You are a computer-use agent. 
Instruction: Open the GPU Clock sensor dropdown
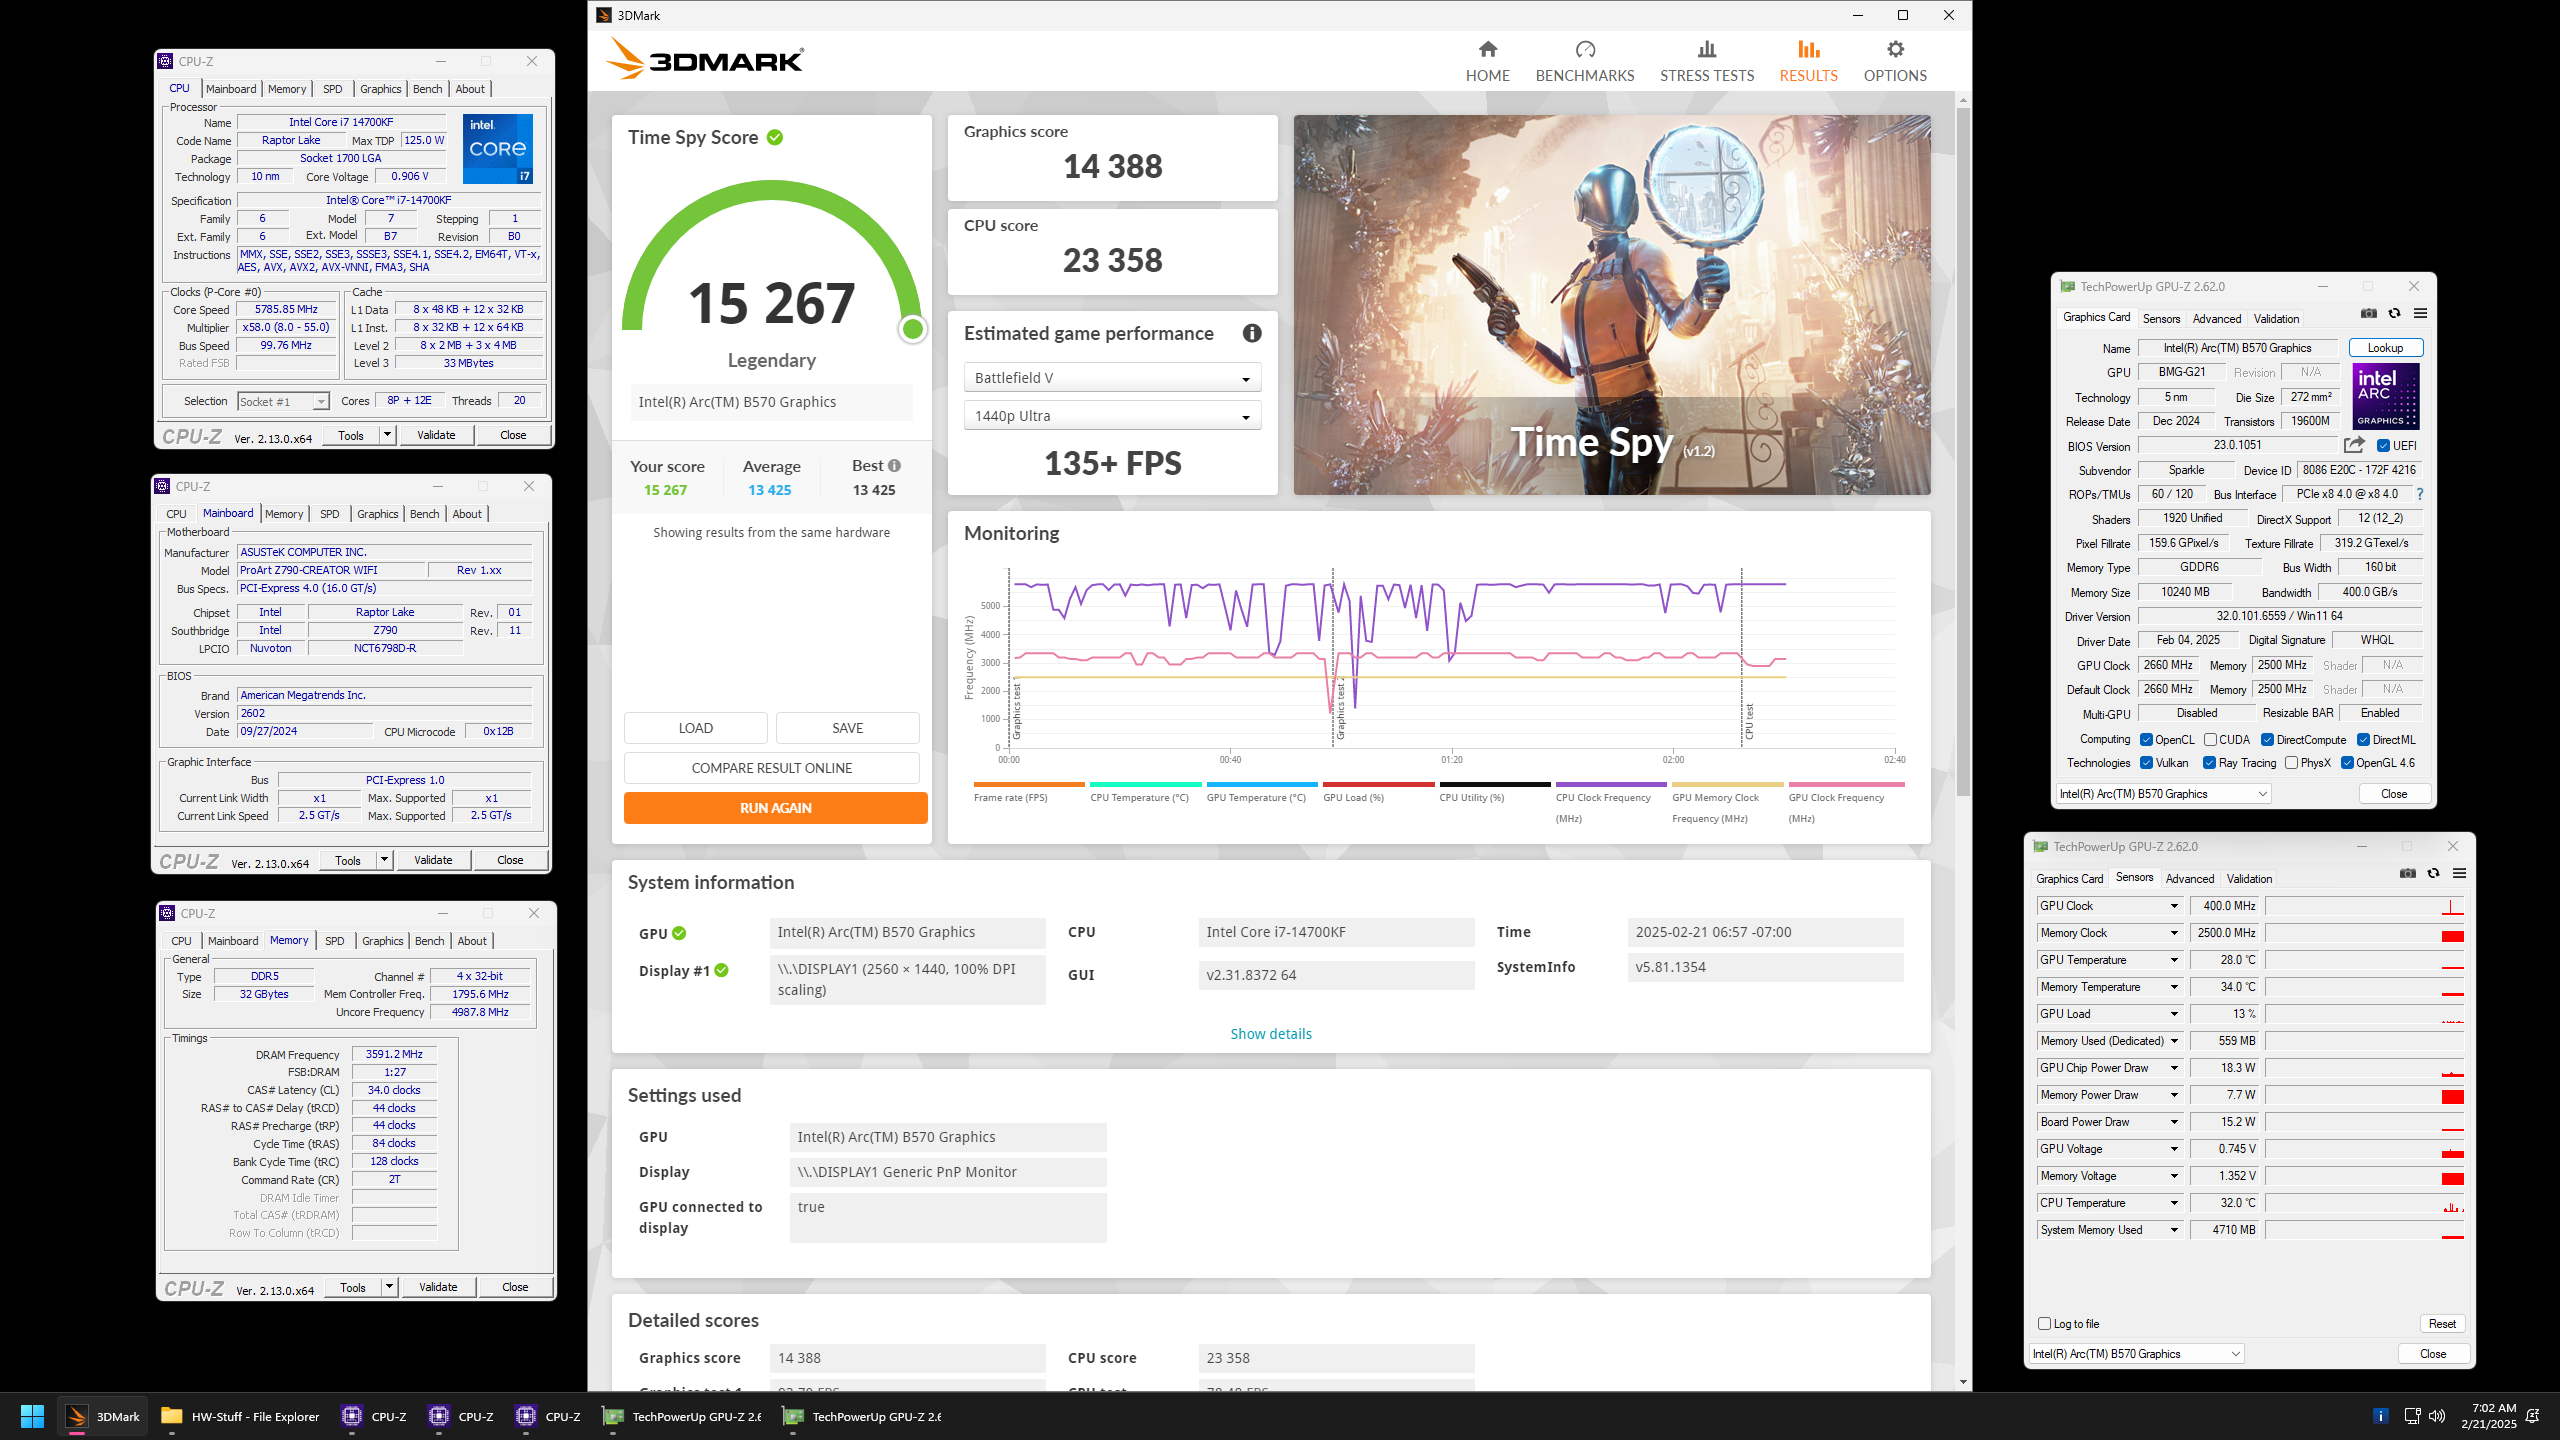[2174, 906]
